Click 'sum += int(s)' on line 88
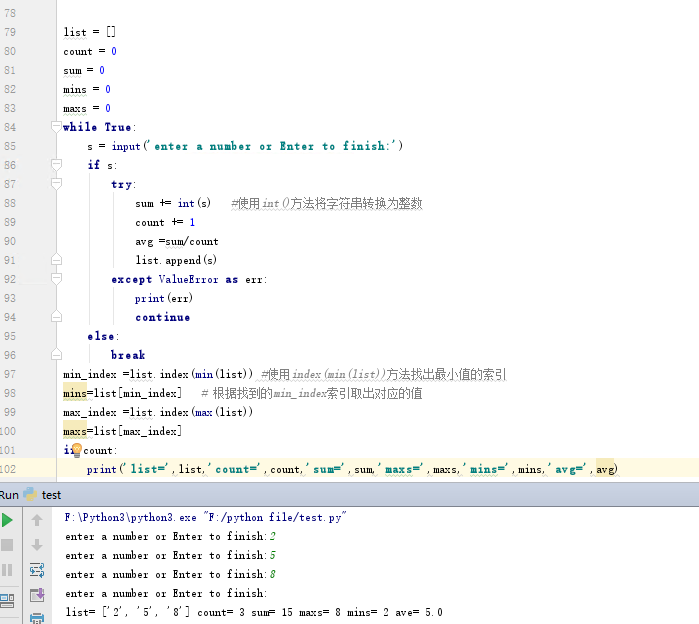 point(173,203)
